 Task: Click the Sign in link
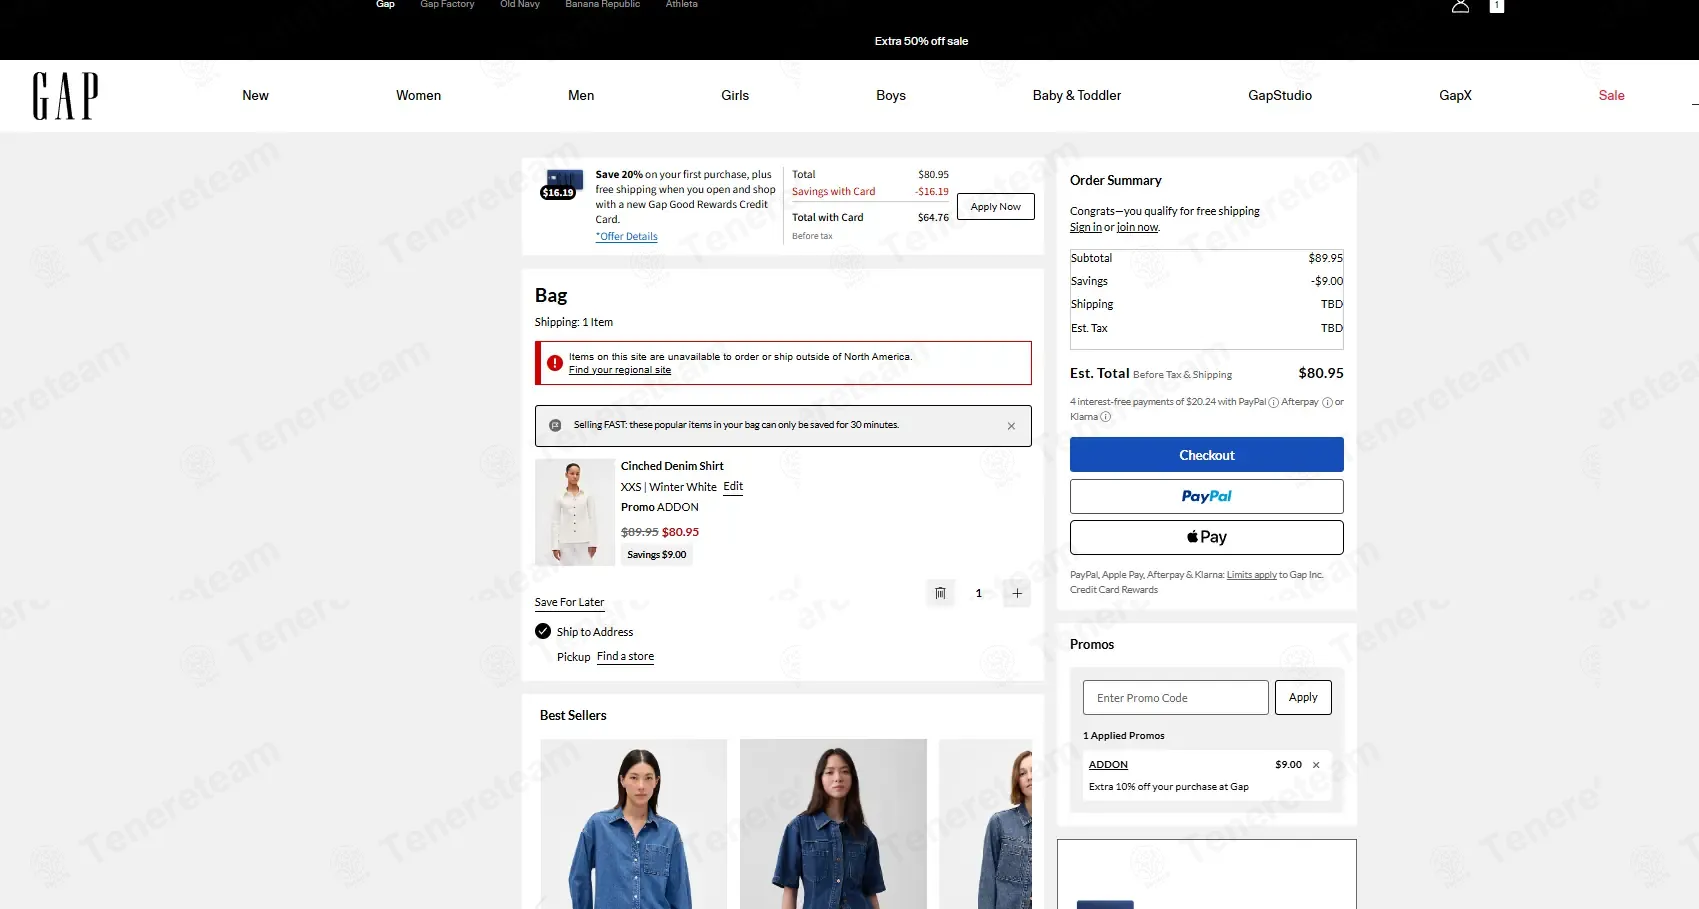(x=1086, y=228)
